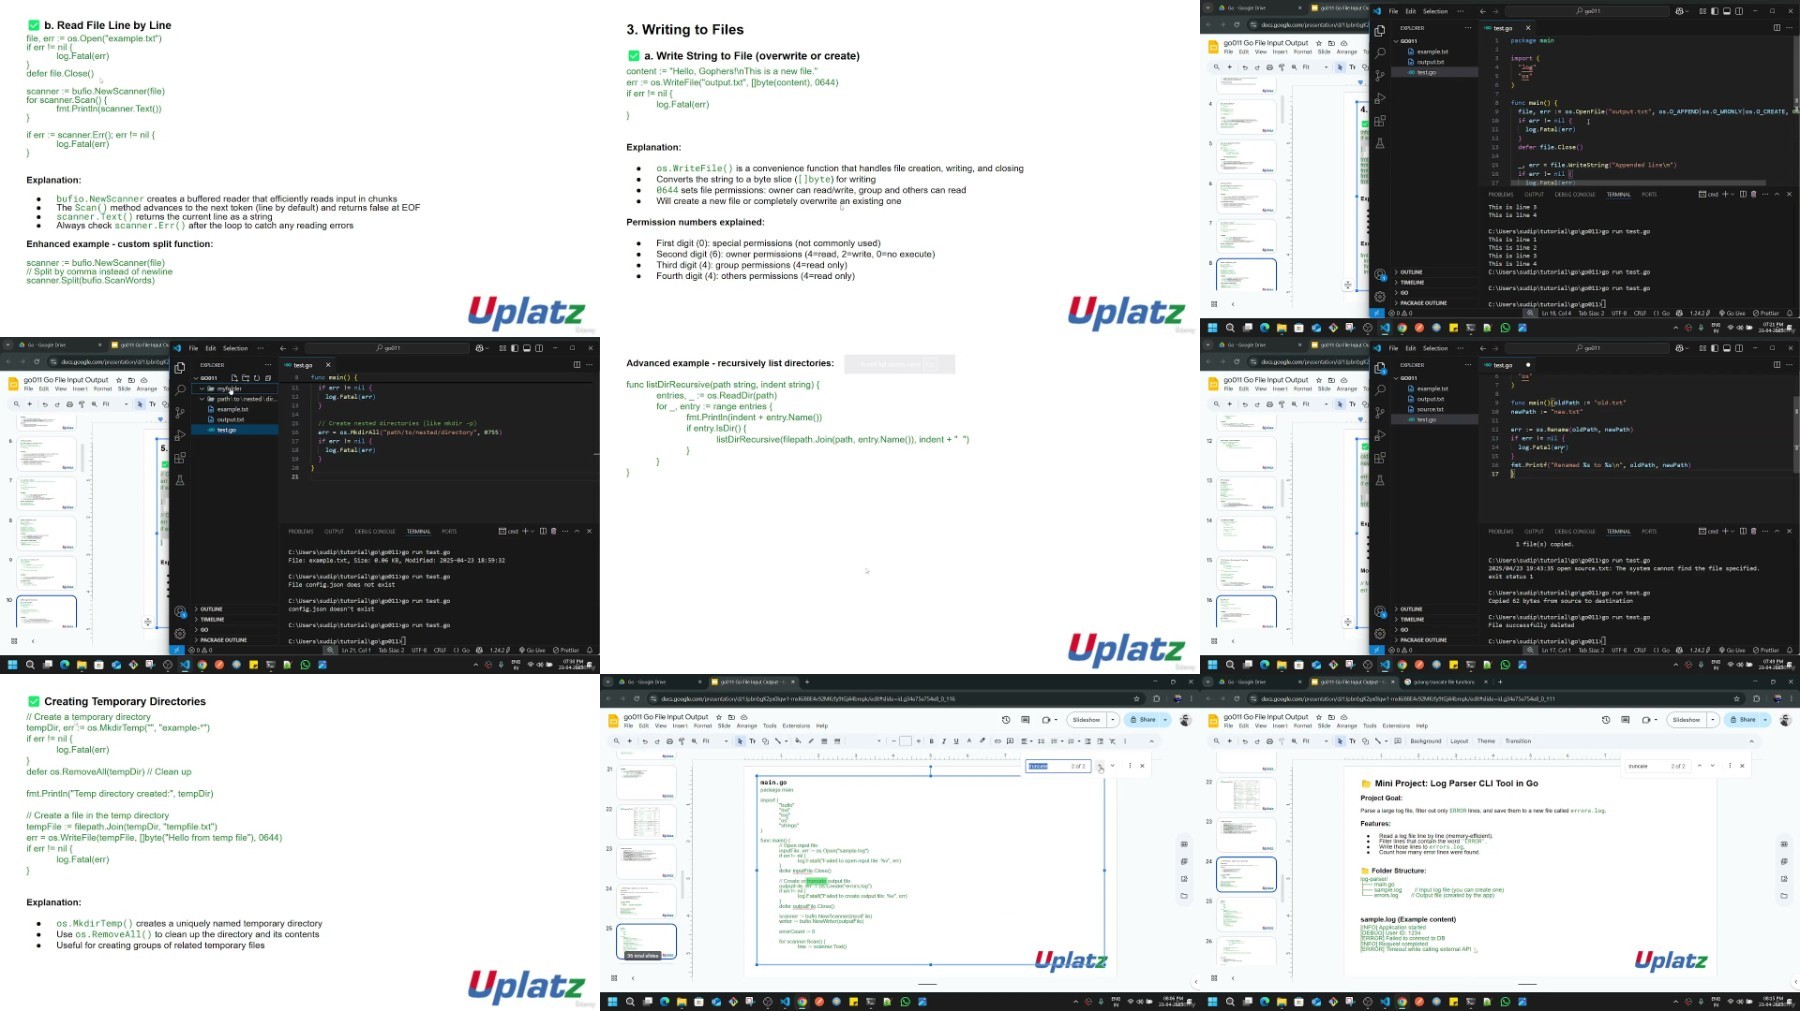This screenshot has width=1800, height=1011.
Task: Open Fit zoom dropdown in main.go Slides toolbar
Action: pyautogui.click(x=716, y=741)
